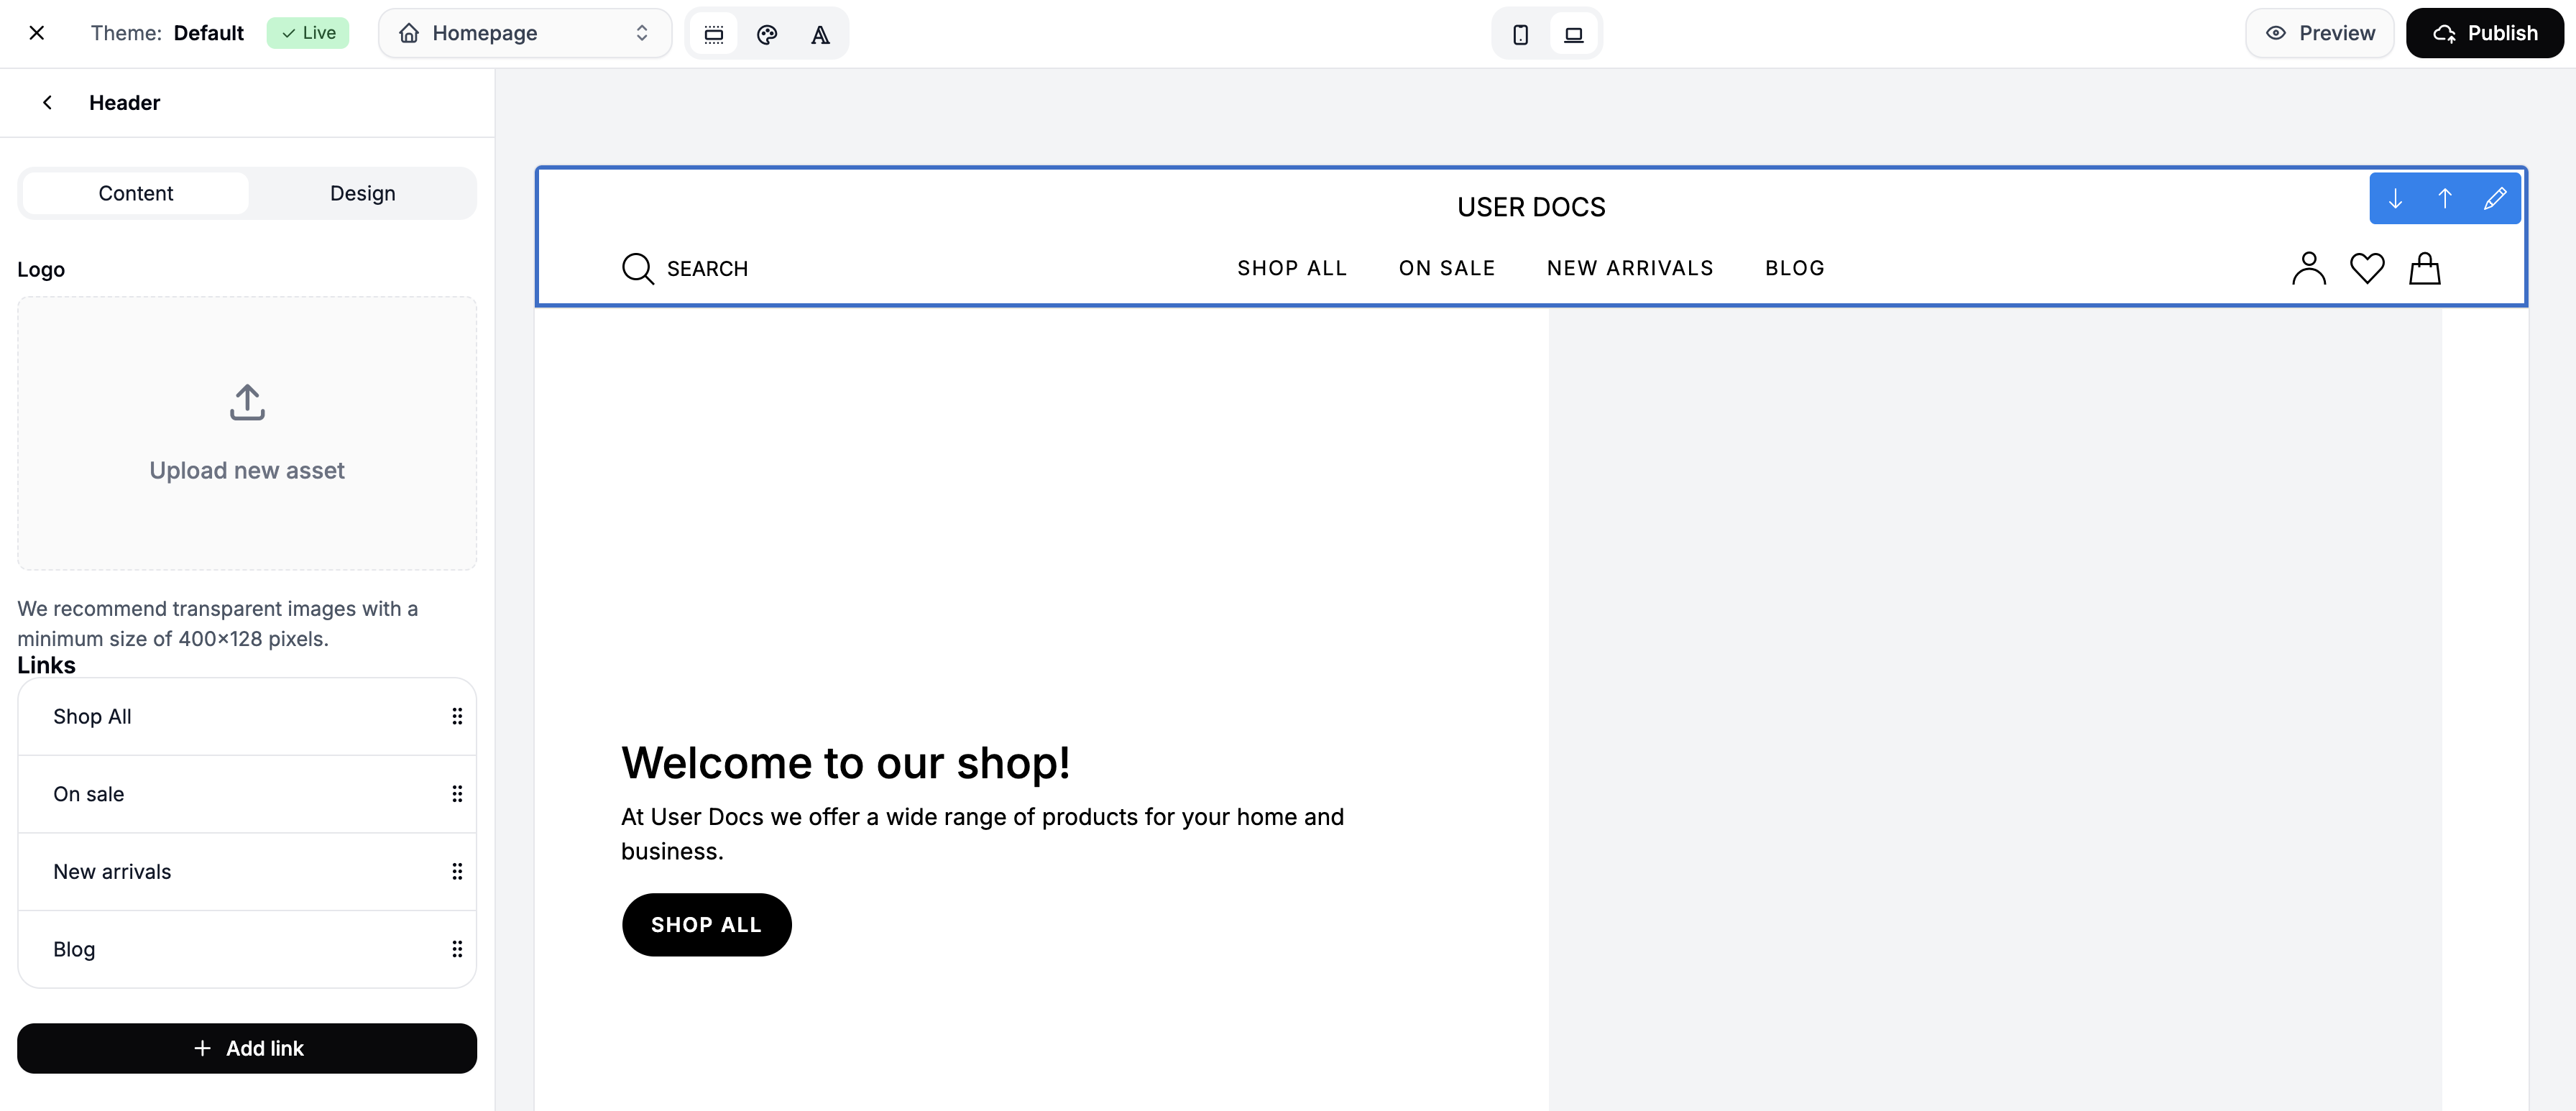The height and width of the screenshot is (1111, 2576).
Task: Click the hero description text about User Docs
Action: click(982, 834)
